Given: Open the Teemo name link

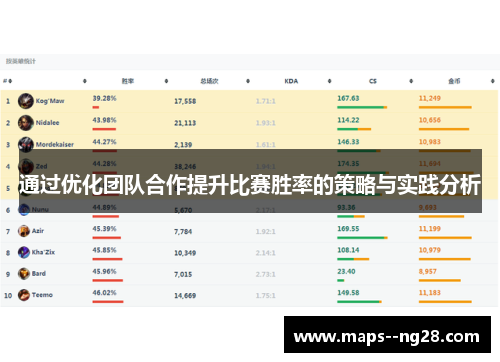Looking at the screenshot, I should click(42, 295).
